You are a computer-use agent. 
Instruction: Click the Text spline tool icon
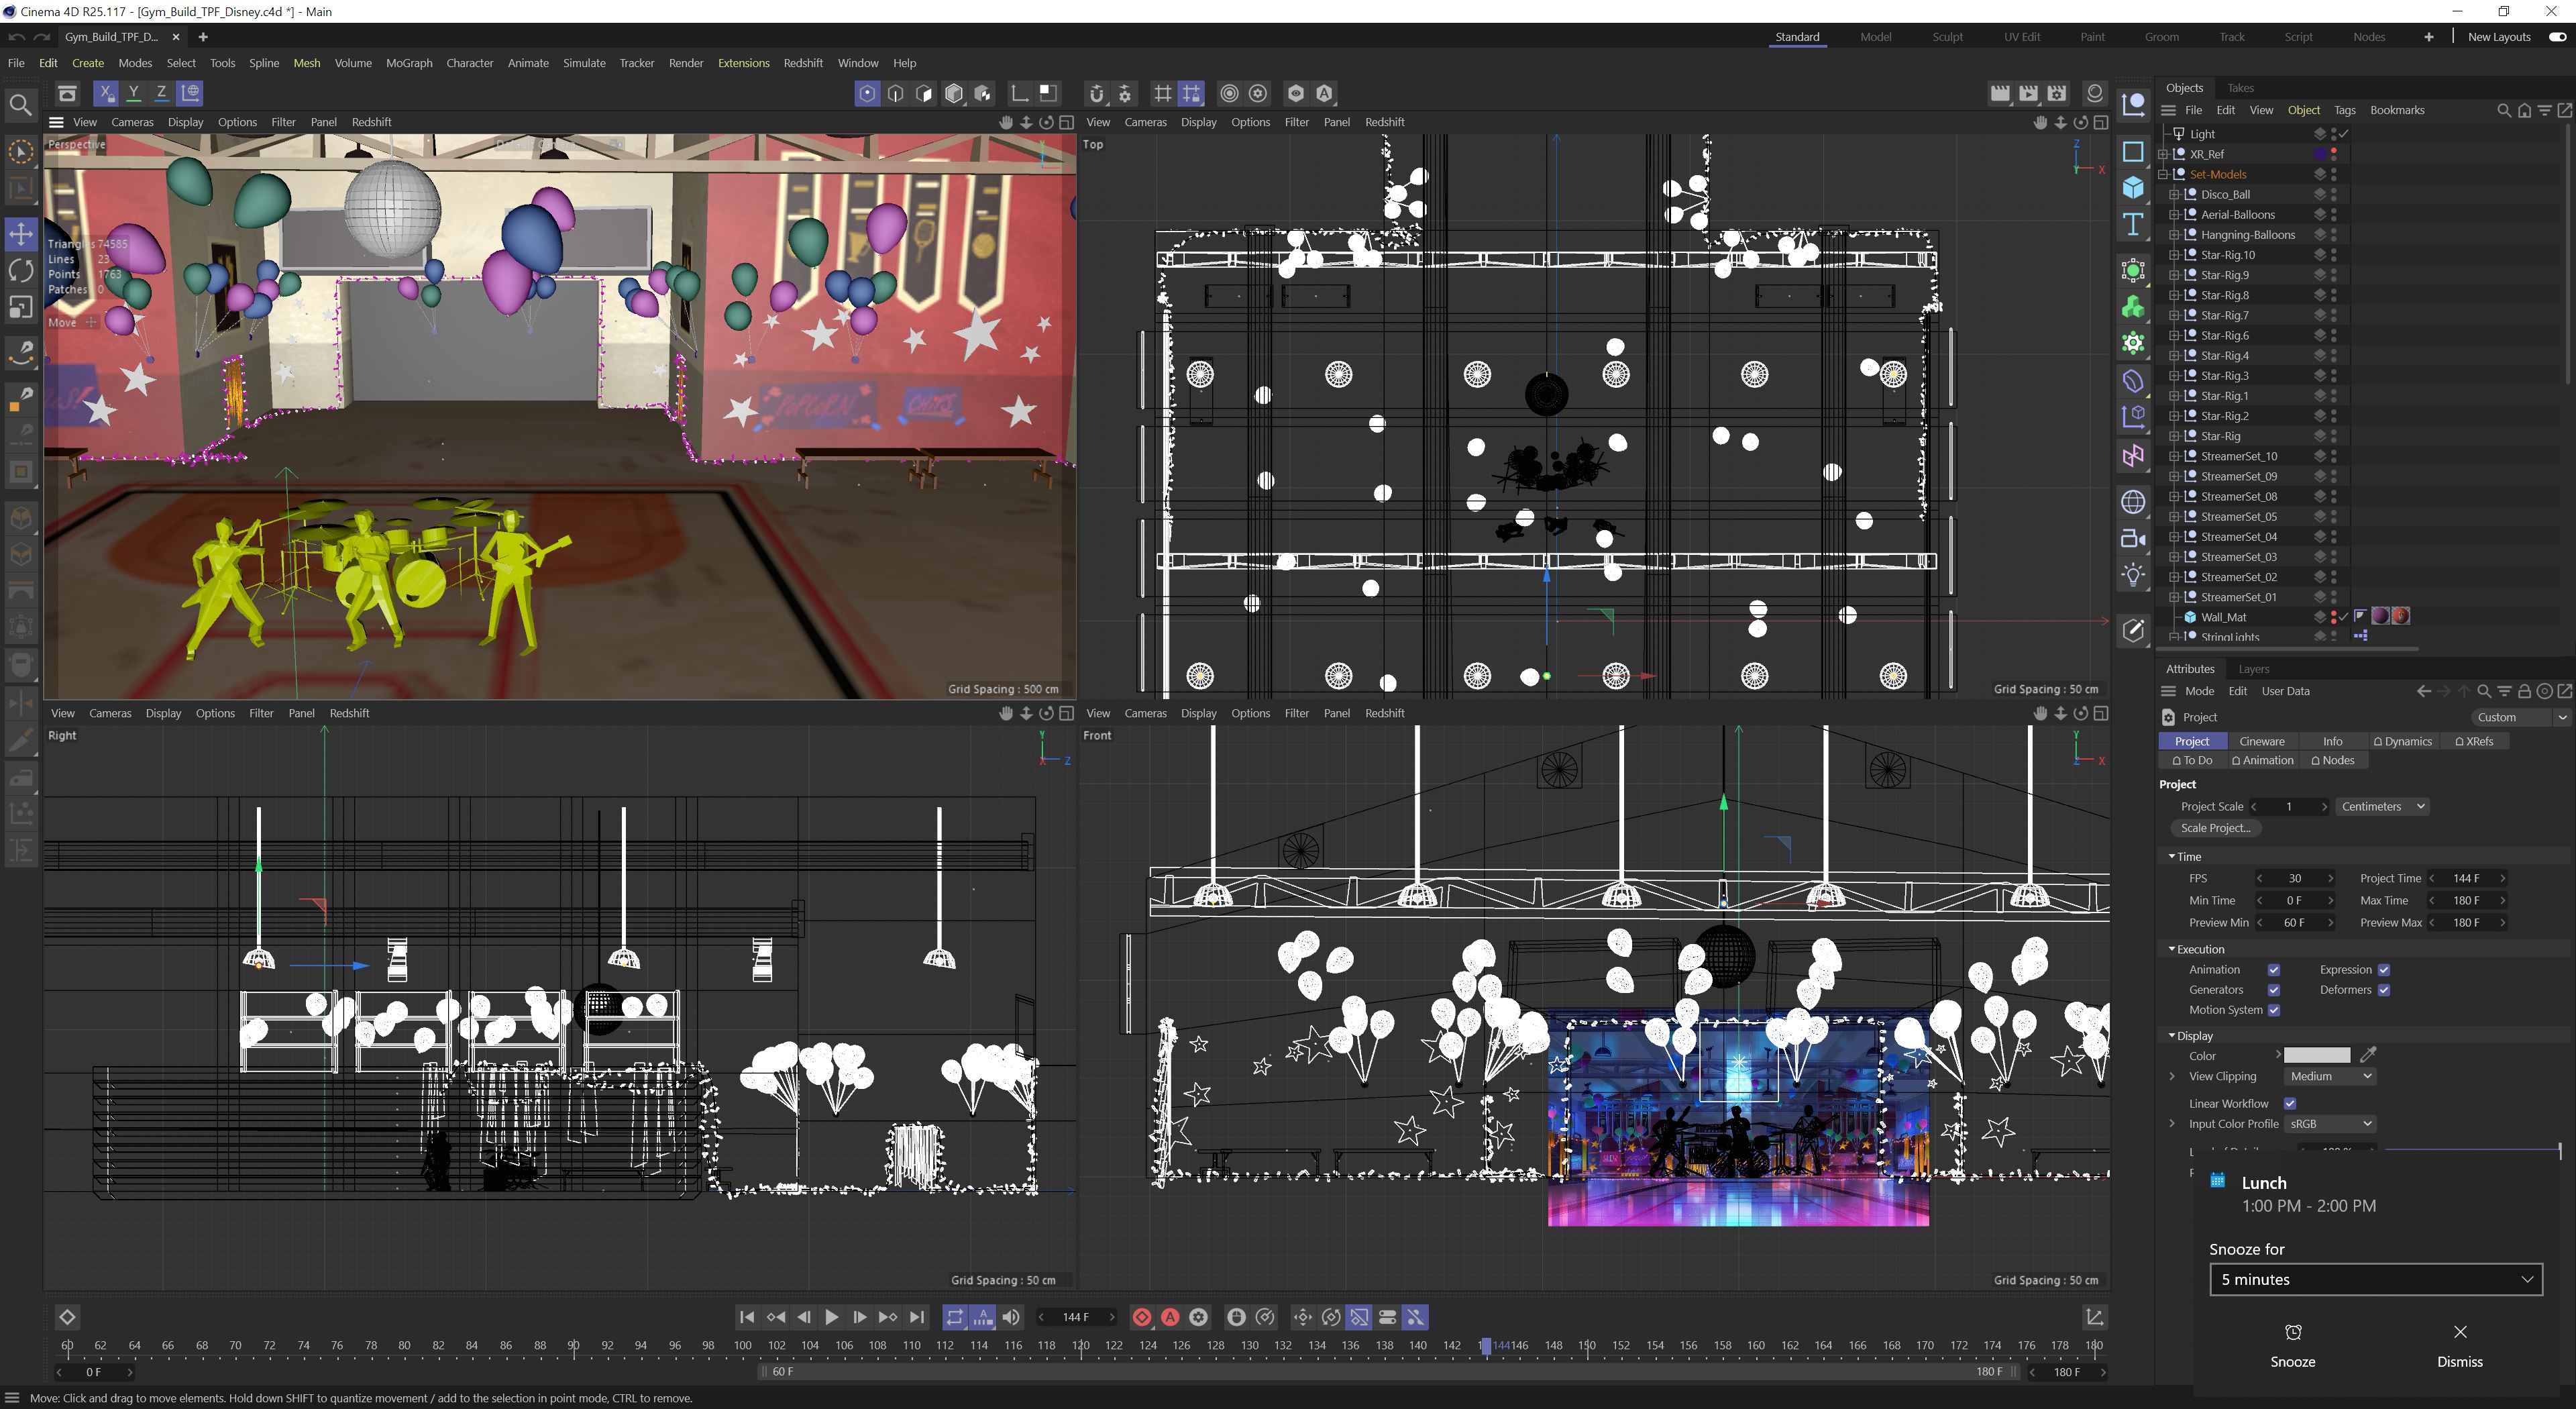[2133, 224]
